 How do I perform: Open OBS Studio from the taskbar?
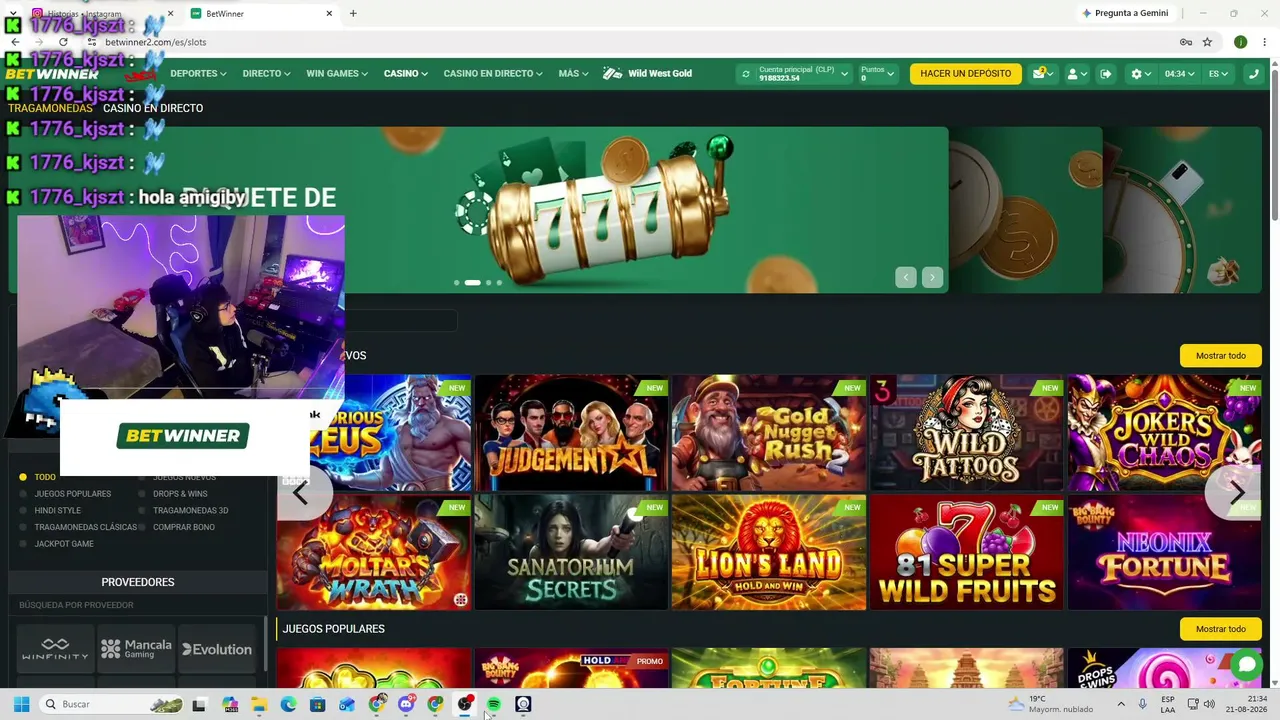pos(465,704)
